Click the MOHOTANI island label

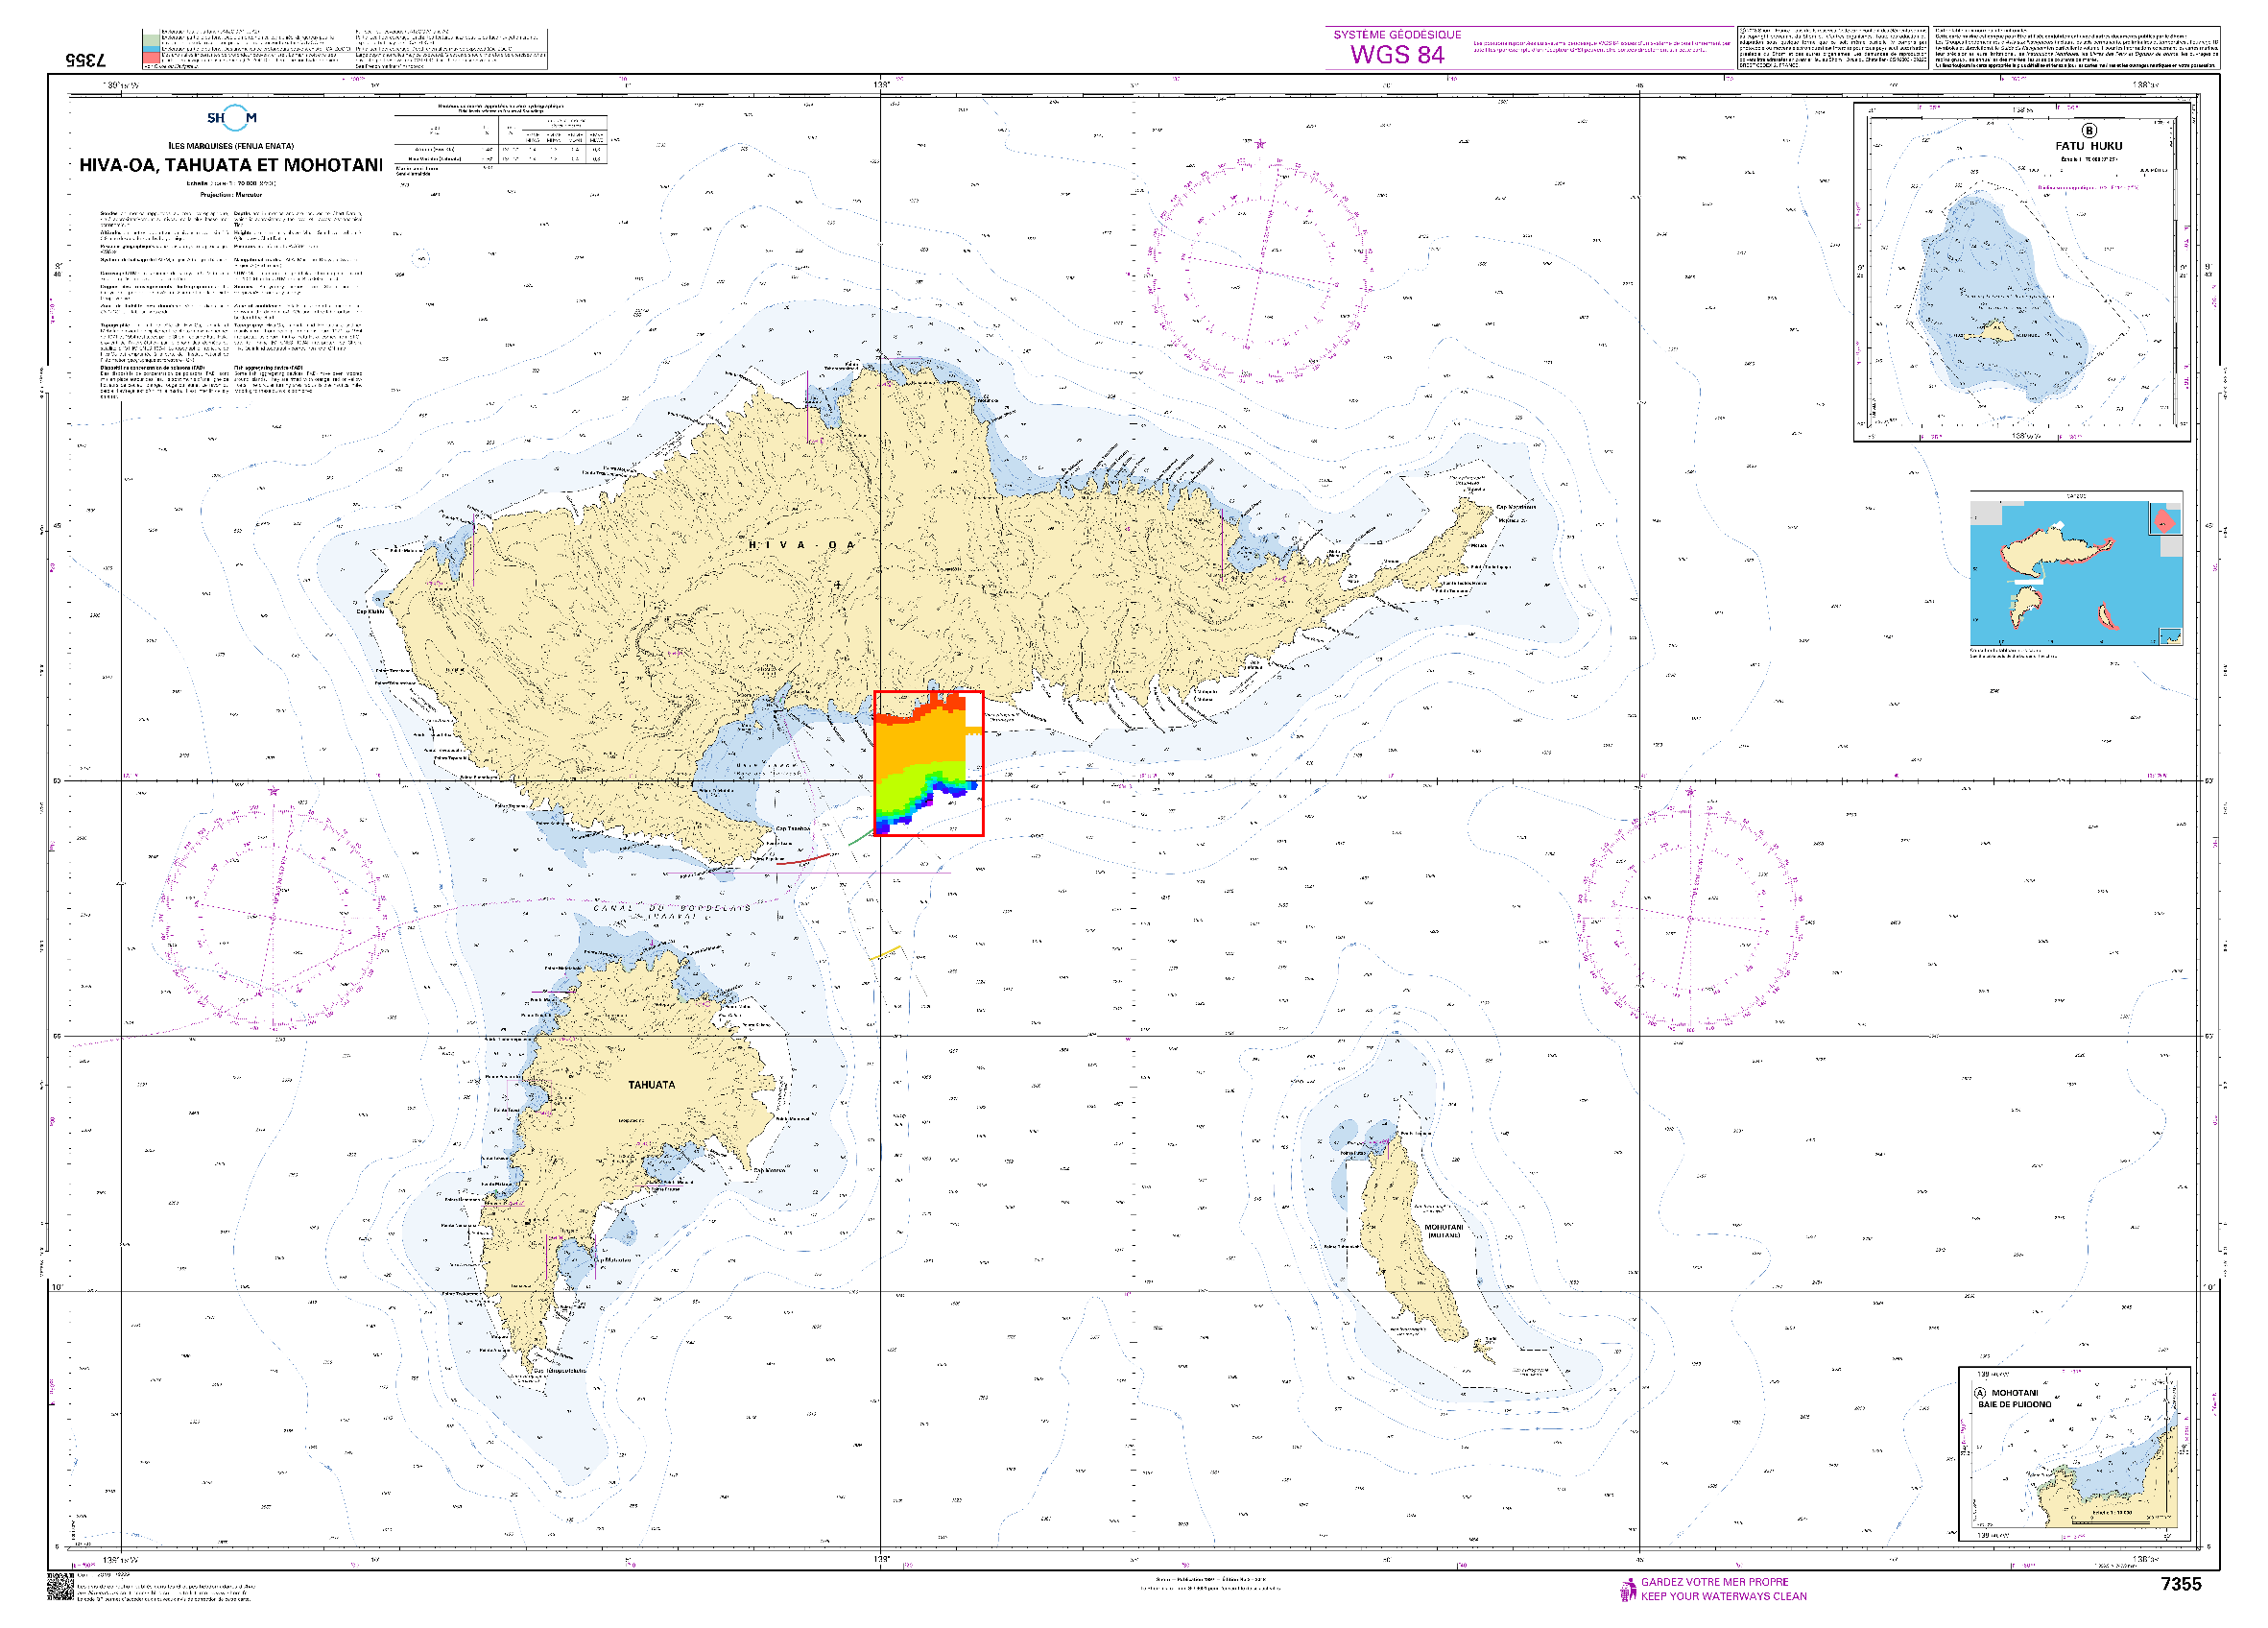coord(1443,1227)
